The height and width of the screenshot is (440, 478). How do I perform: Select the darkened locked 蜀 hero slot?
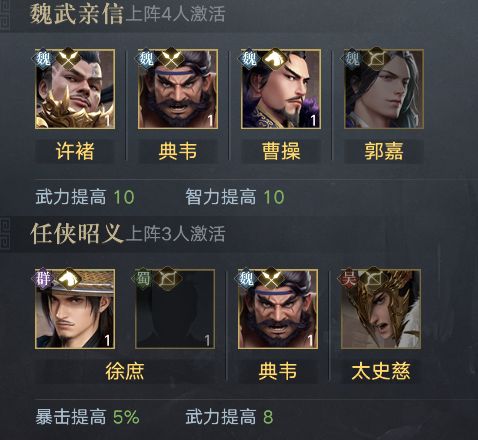[175, 309]
